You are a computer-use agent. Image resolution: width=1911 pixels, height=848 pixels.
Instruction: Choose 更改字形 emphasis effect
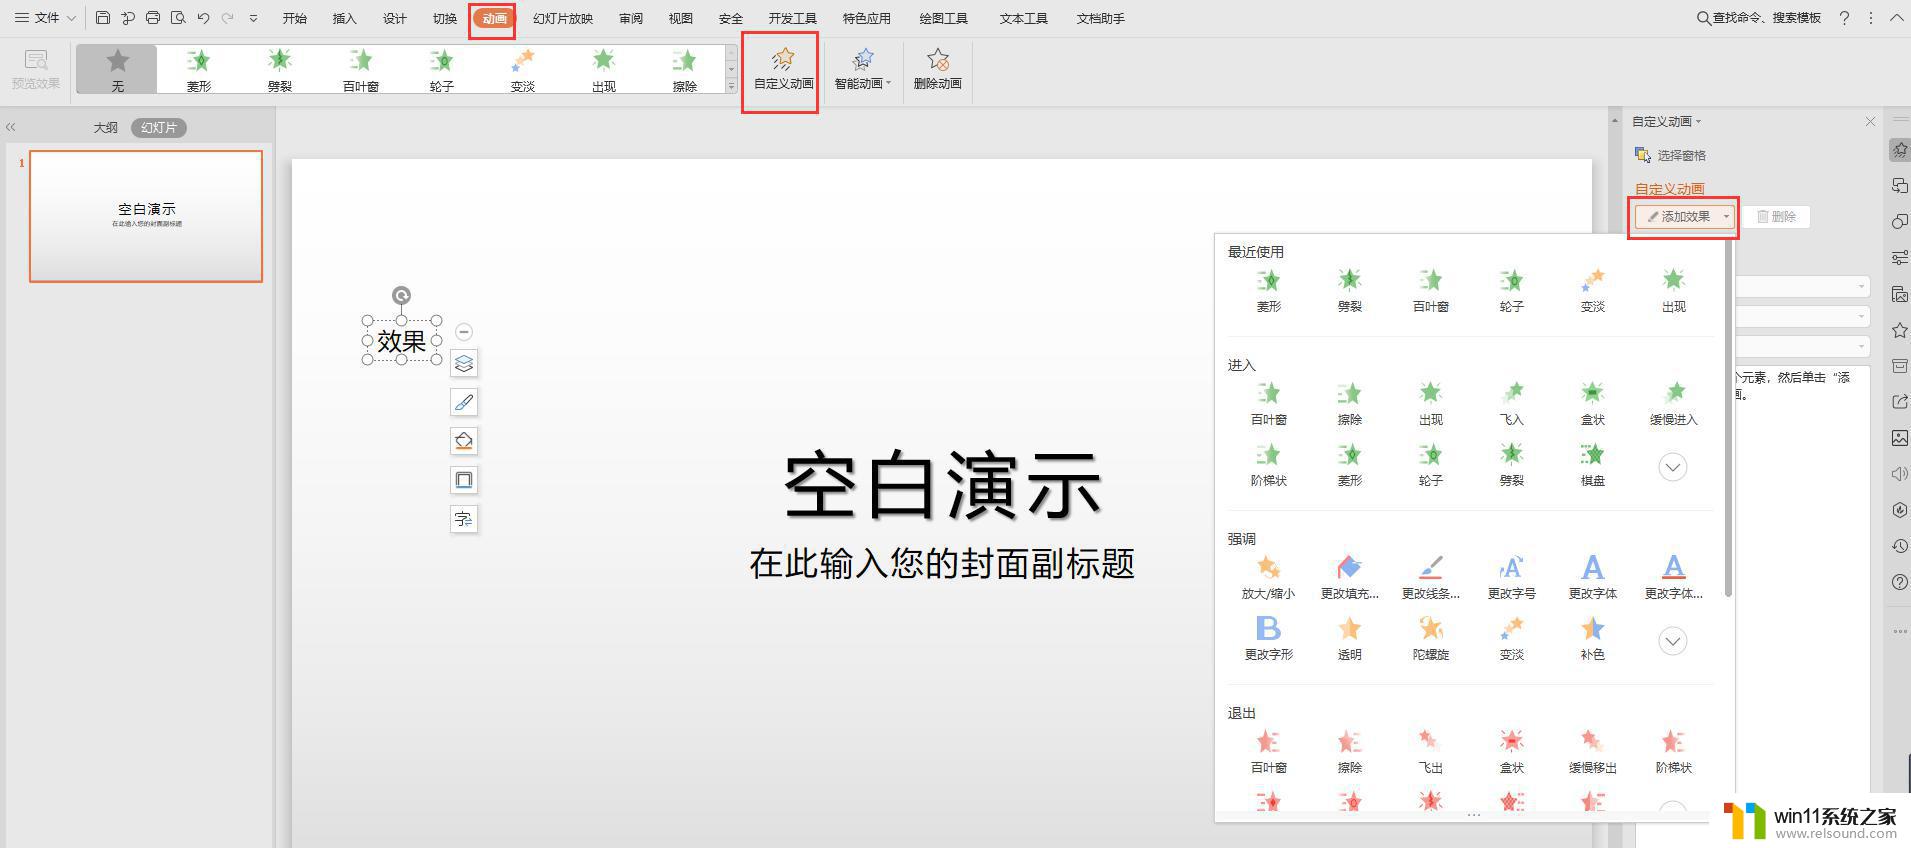[1268, 638]
